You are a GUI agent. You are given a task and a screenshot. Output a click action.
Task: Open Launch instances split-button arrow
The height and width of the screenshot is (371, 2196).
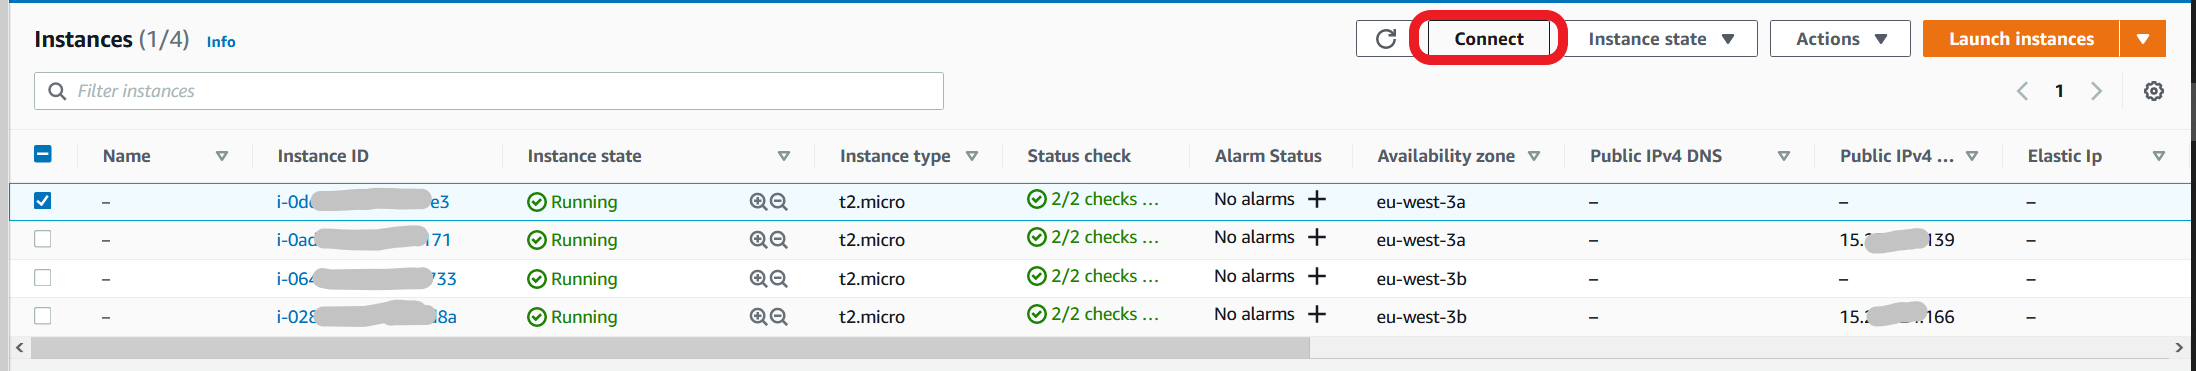[x=2143, y=39]
